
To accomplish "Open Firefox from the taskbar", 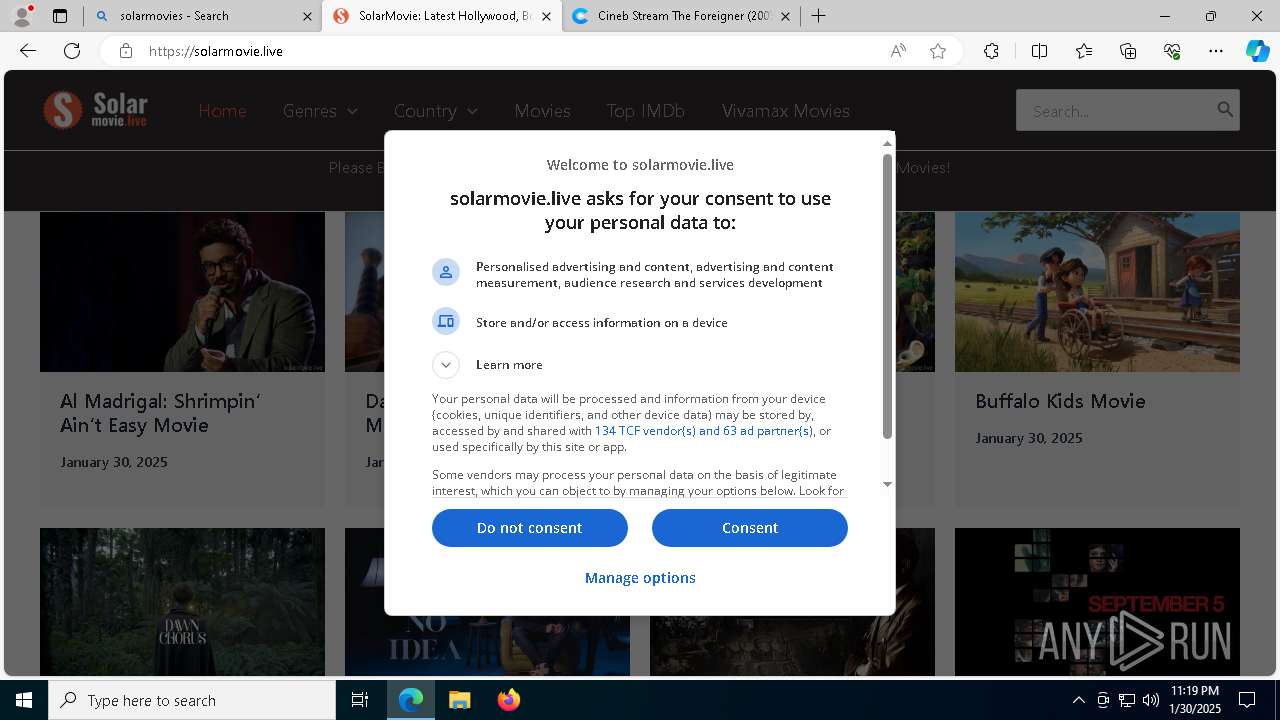I will point(508,700).
